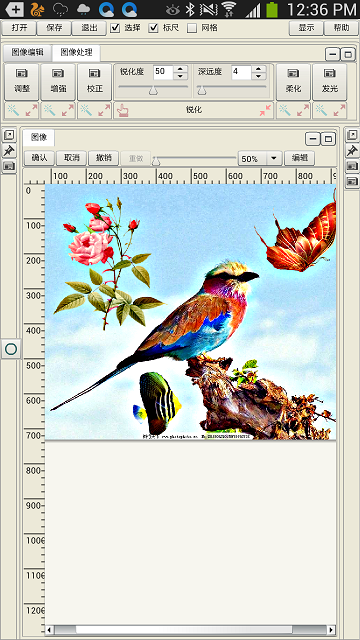Click the magic wand icon under 调整
Screen dimensions: 360x640
[13, 110]
